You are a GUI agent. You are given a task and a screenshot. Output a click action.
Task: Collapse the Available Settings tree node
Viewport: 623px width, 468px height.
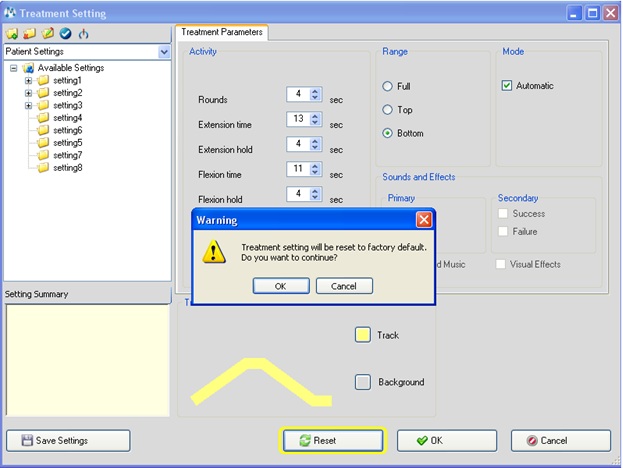tap(13, 68)
